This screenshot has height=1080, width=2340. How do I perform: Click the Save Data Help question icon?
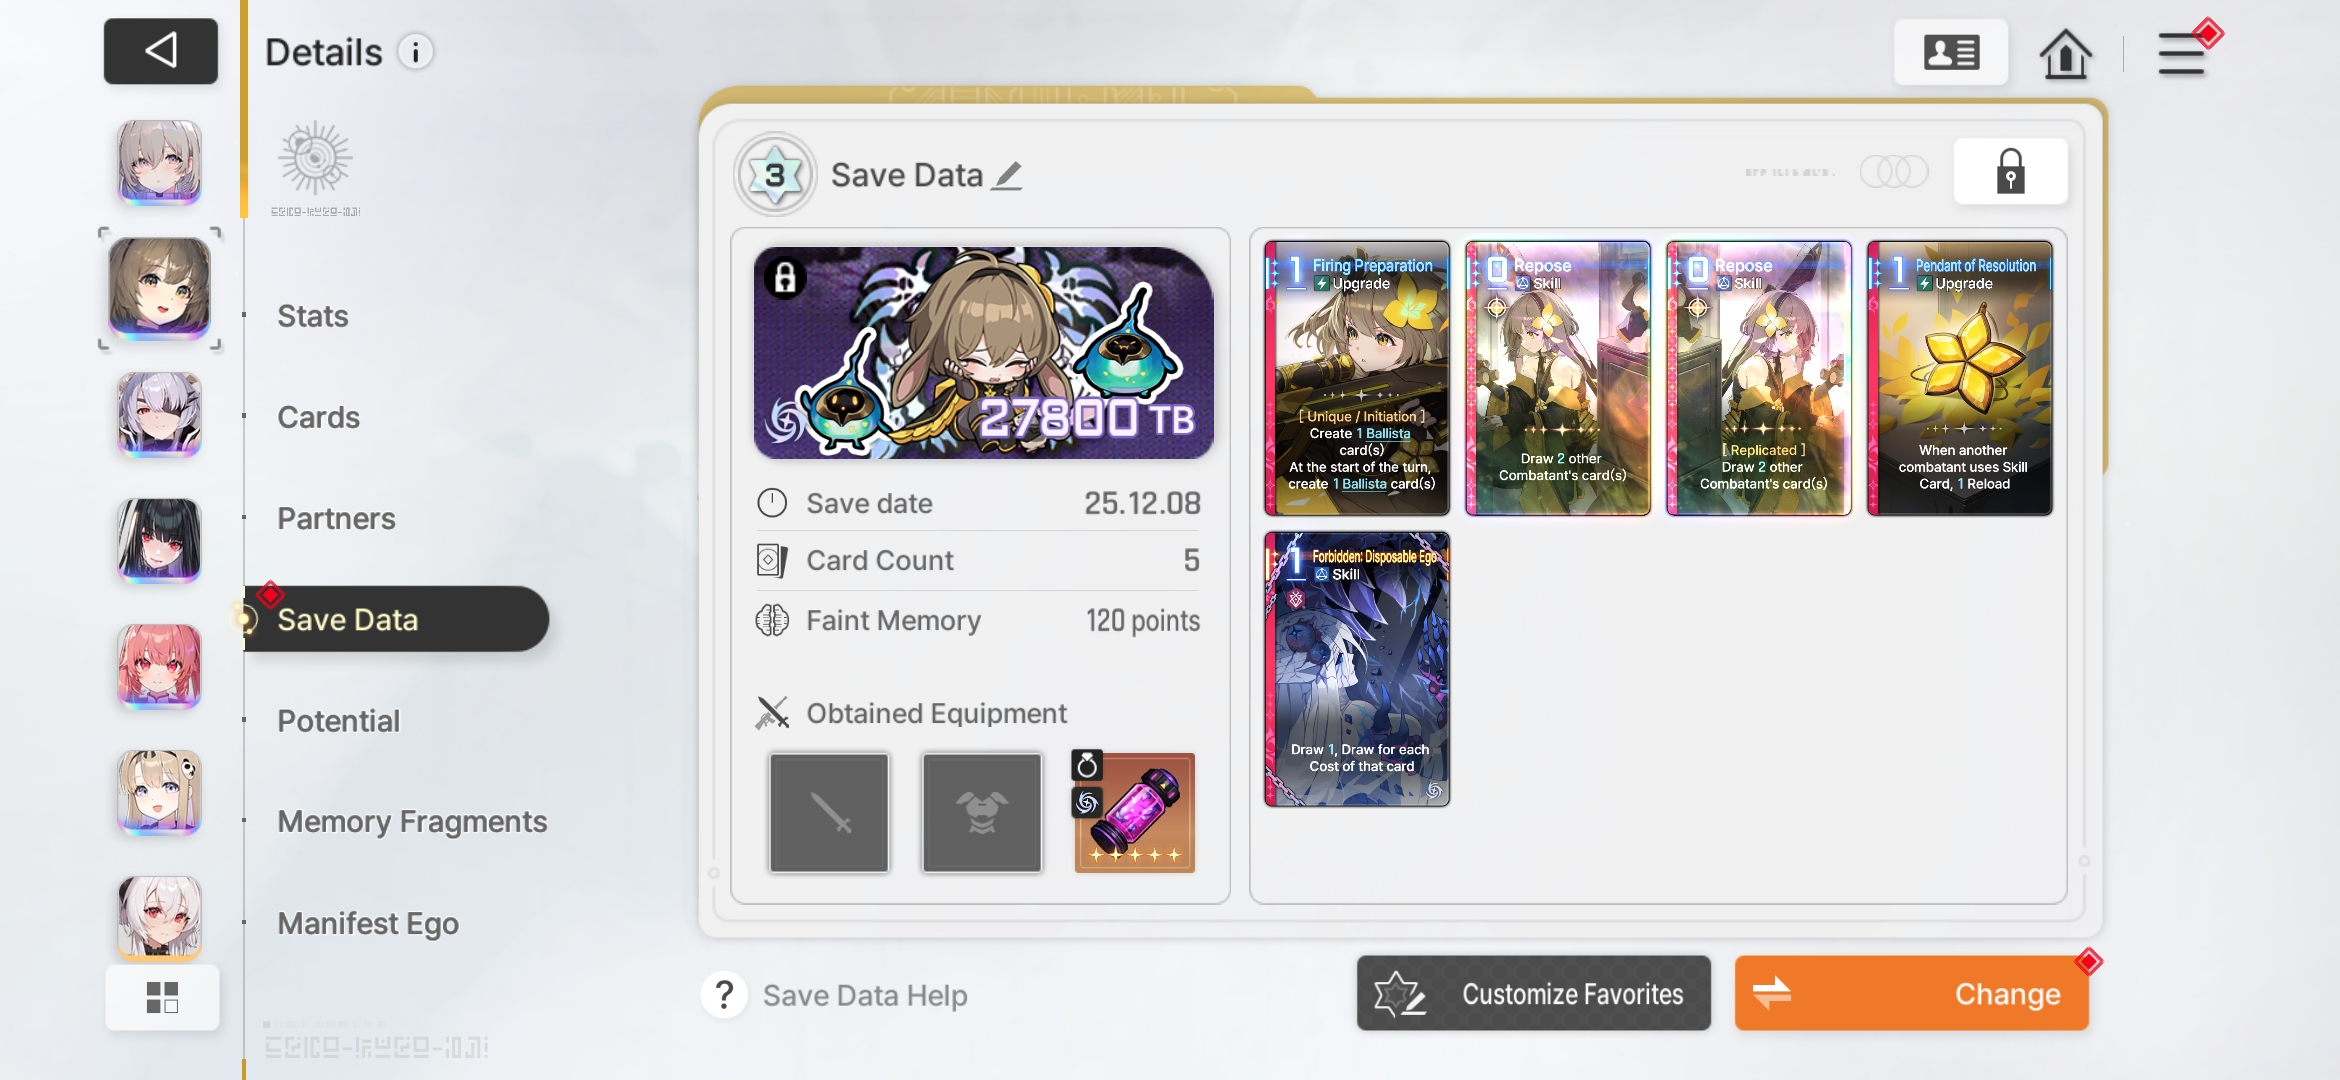pyautogui.click(x=725, y=995)
